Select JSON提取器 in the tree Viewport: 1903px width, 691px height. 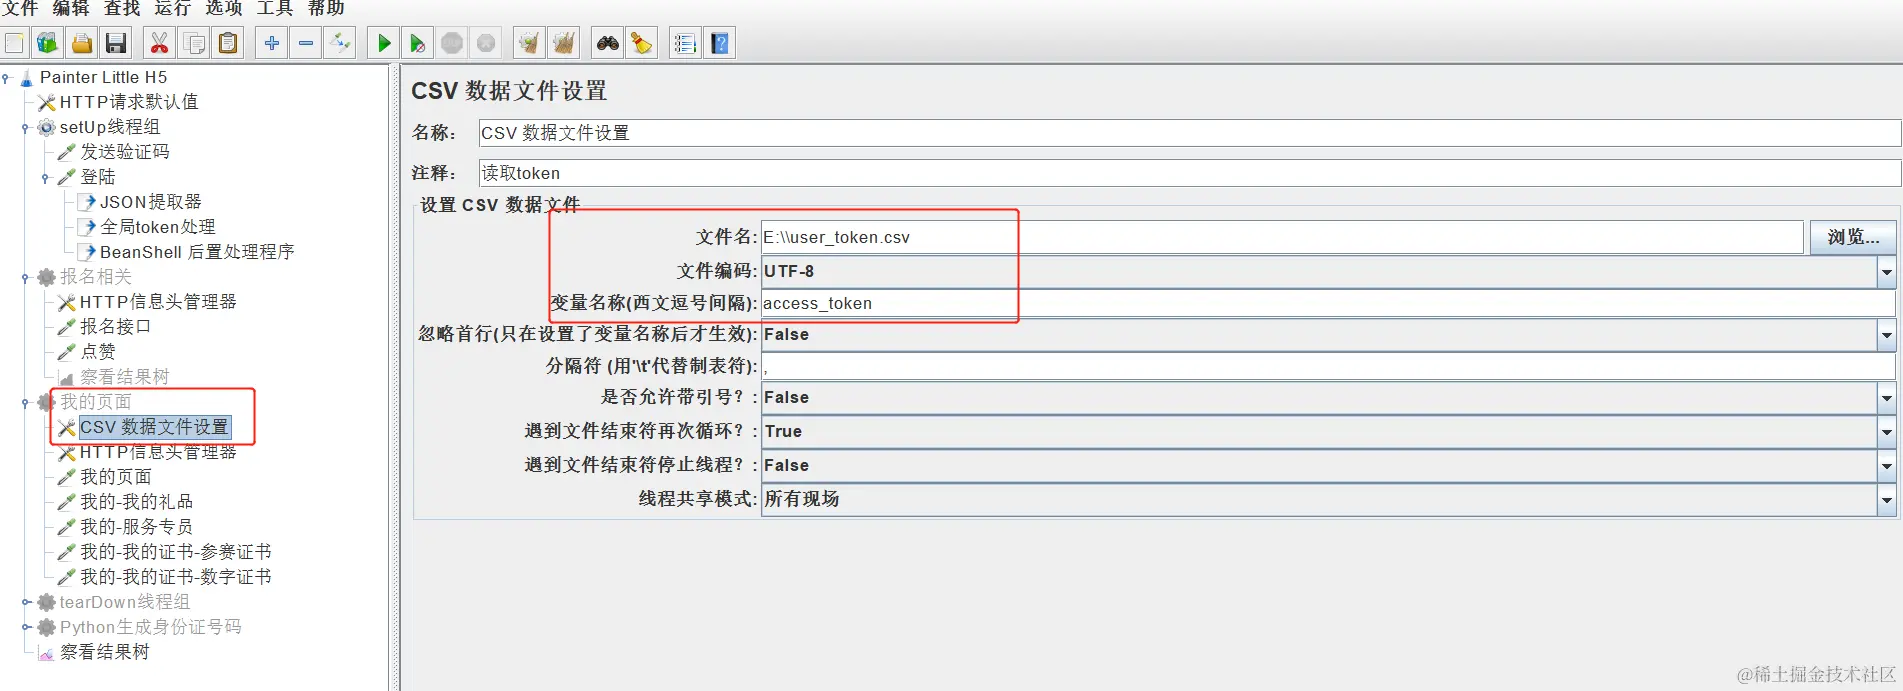coord(150,202)
